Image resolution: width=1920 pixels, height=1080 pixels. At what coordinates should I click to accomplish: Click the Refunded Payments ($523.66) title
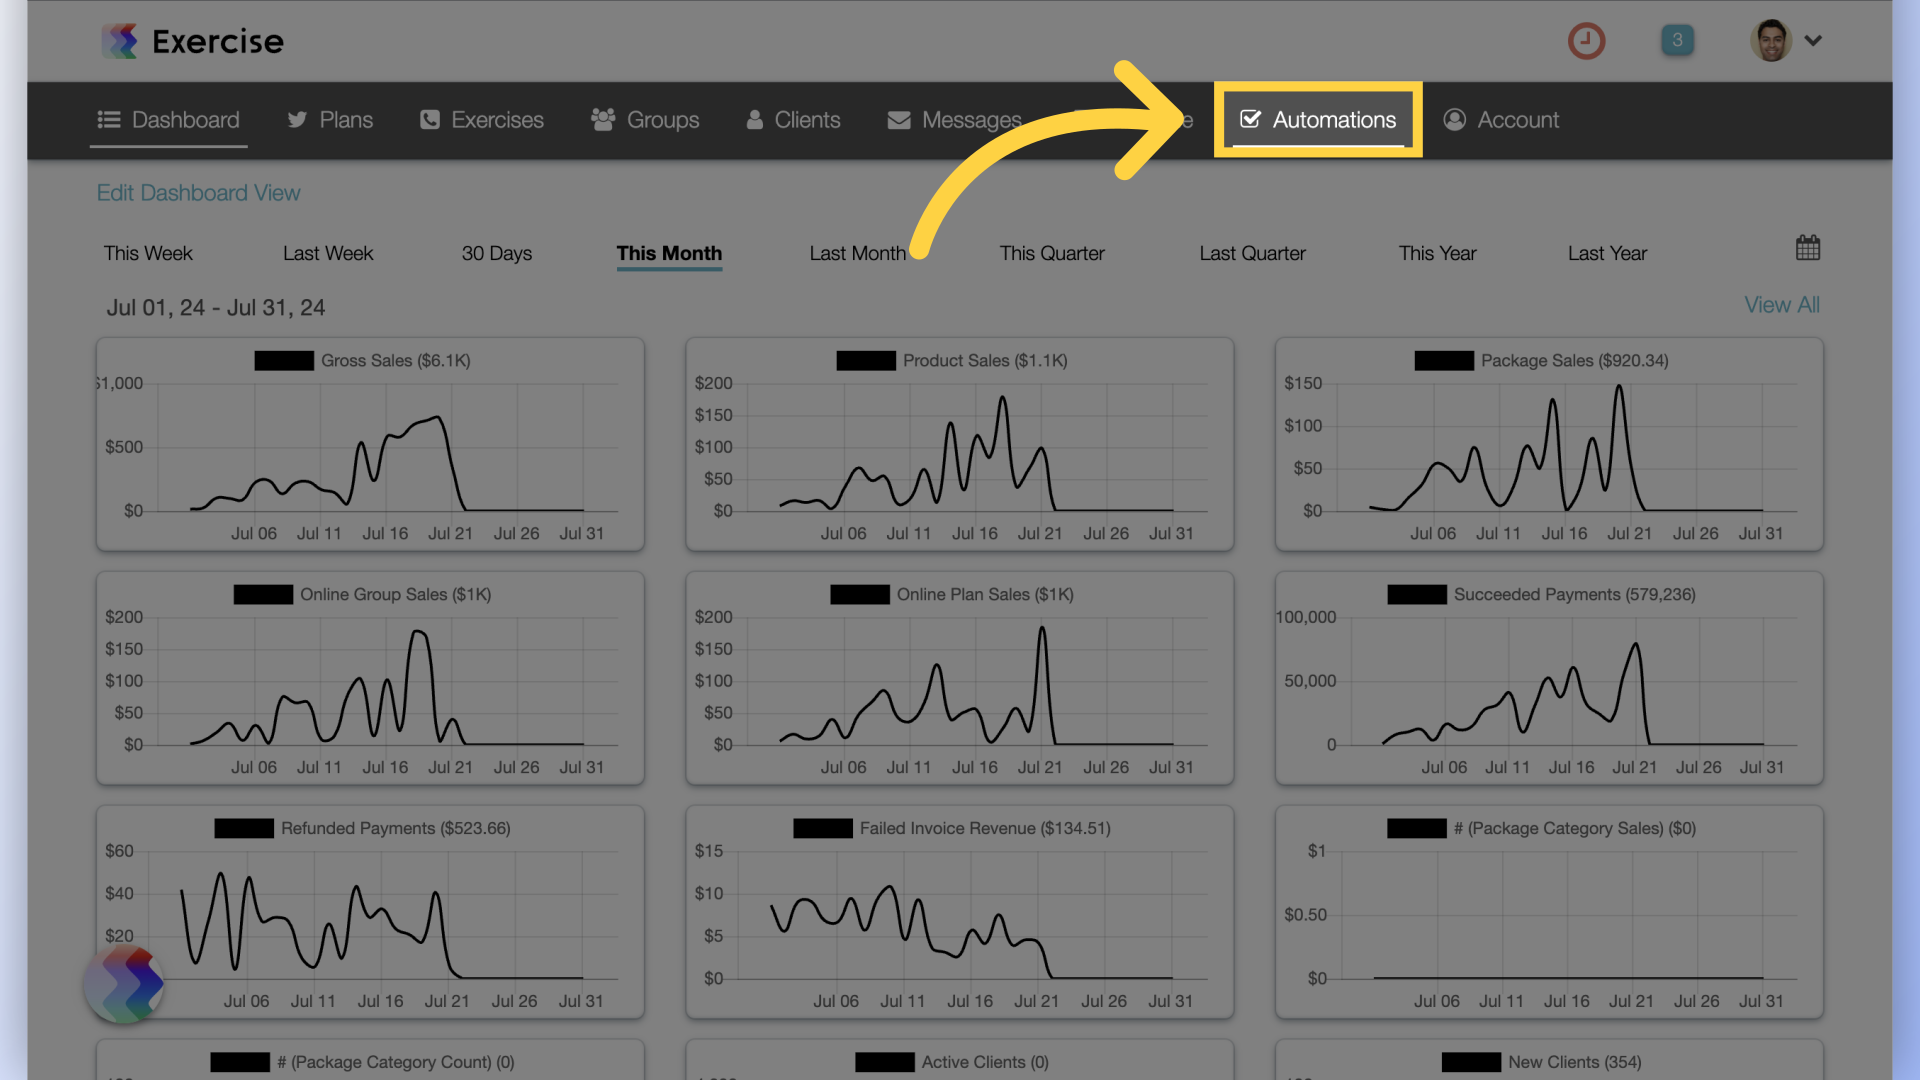[x=396, y=829]
